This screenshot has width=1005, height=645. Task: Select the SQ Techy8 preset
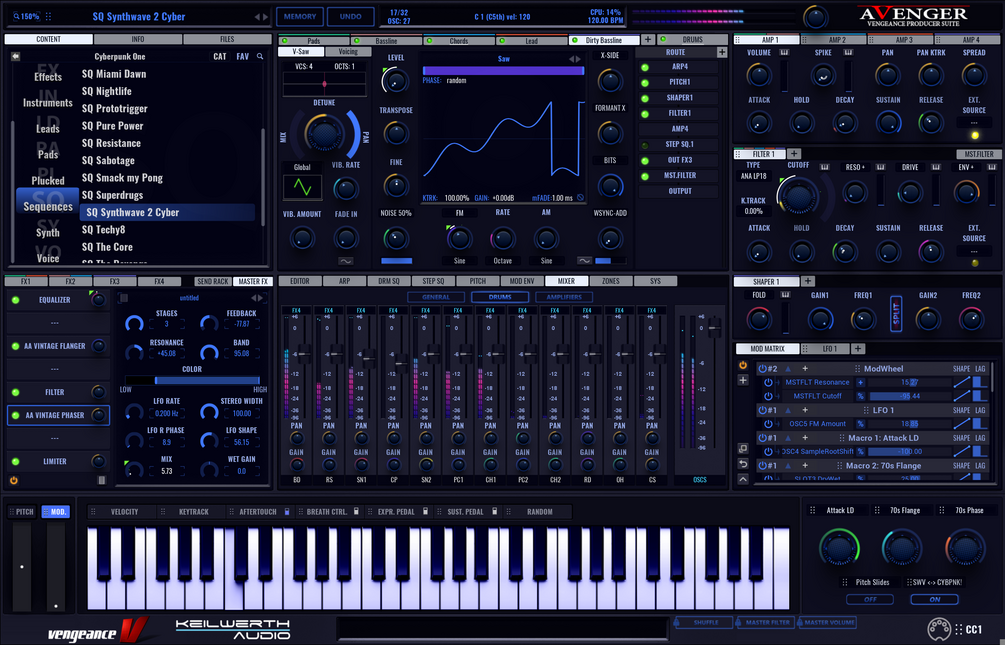(103, 230)
